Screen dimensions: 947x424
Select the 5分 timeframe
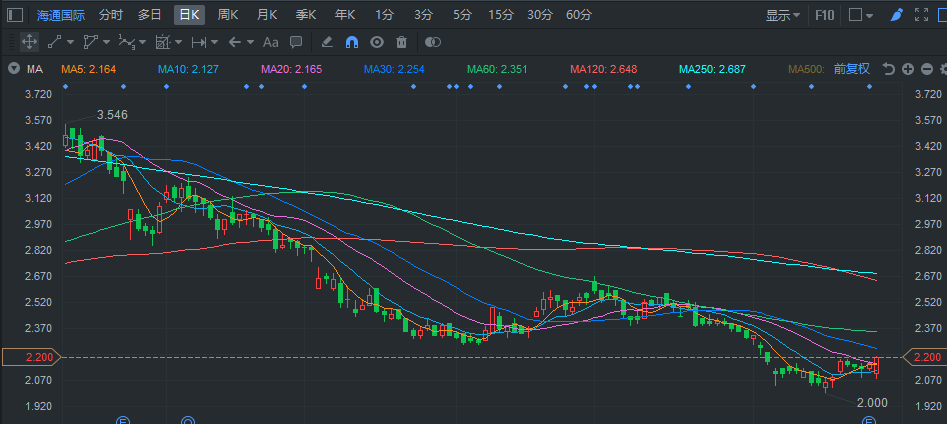(462, 15)
